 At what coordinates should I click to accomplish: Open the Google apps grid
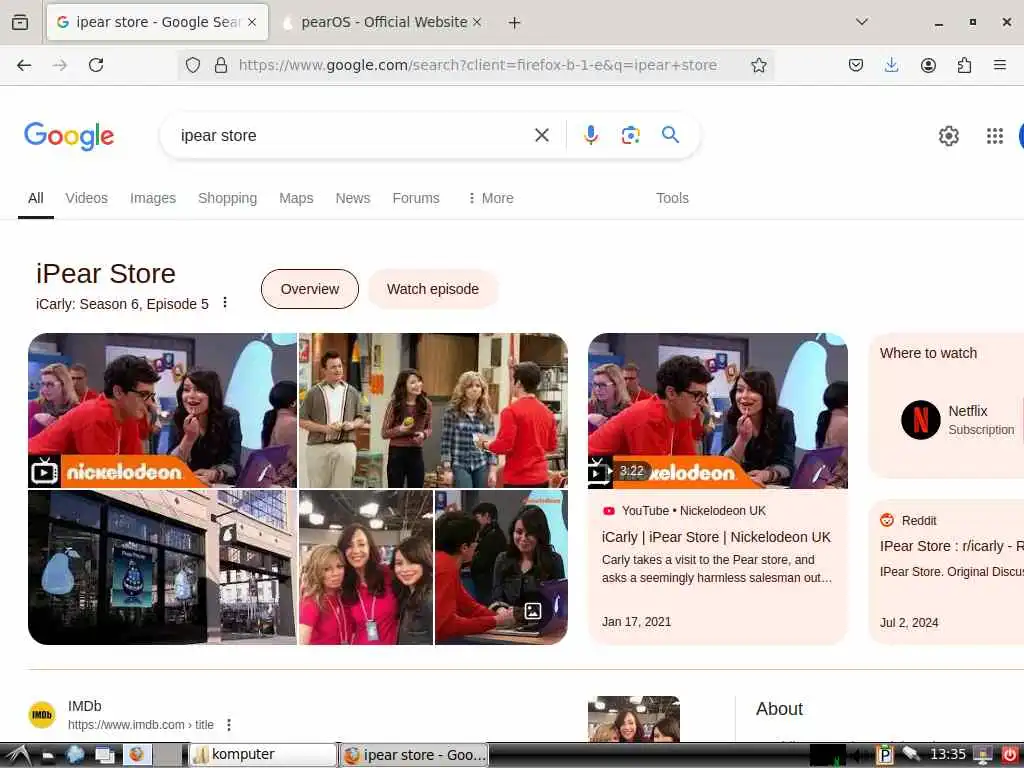[995, 136]
